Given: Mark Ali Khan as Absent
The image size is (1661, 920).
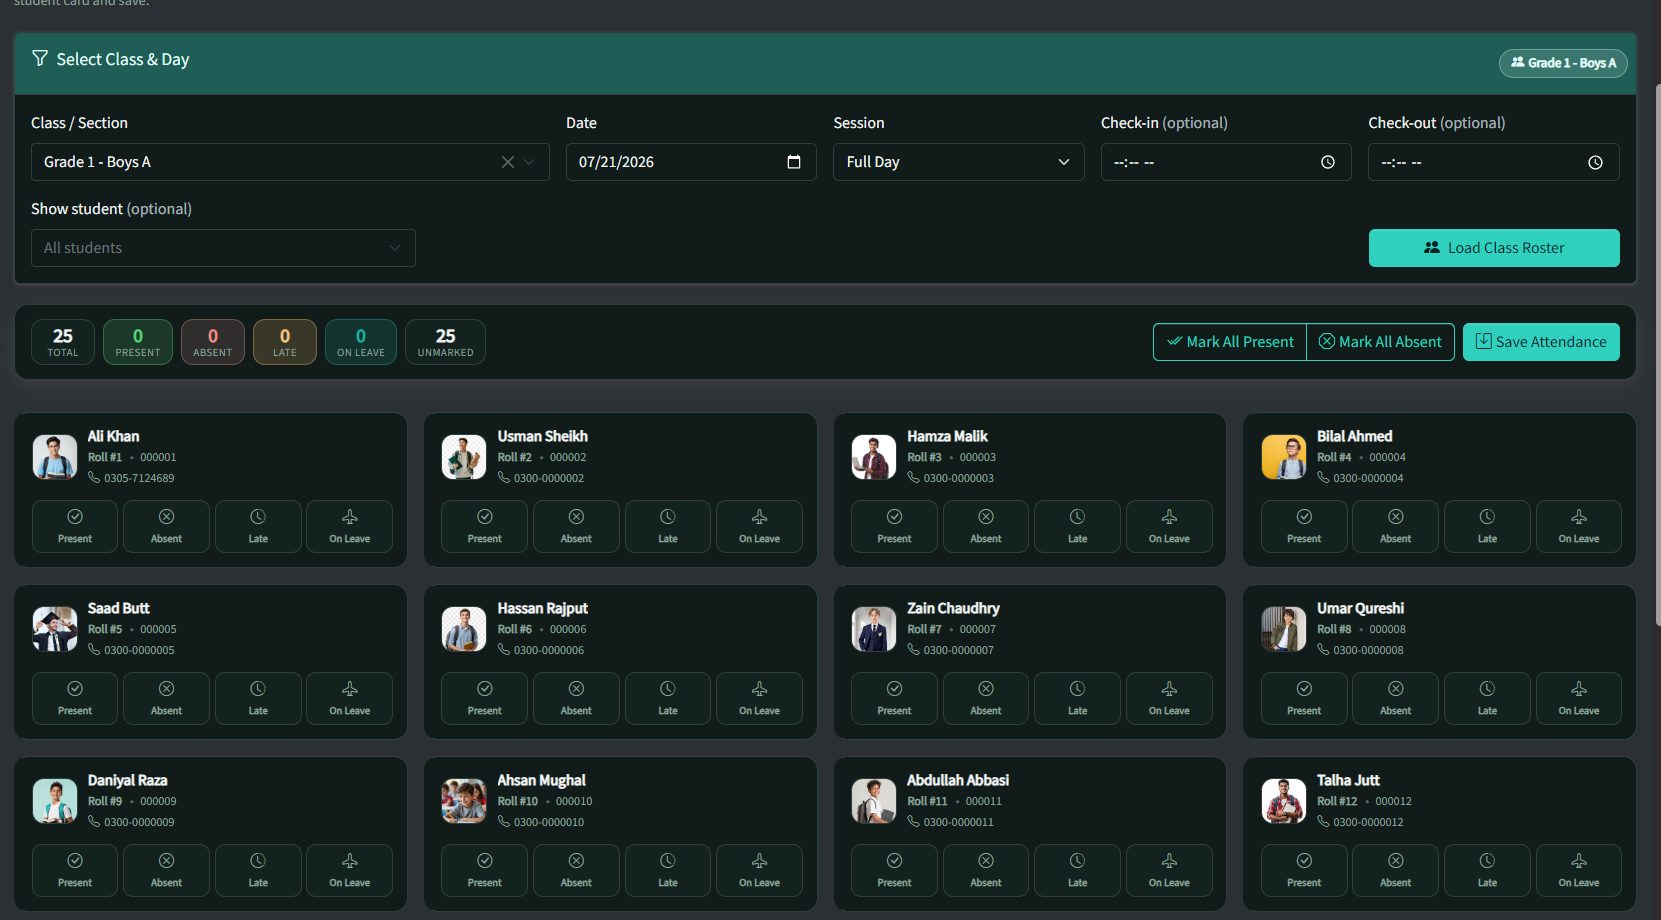Looking at the screenshot, I should pyautogui.click(x=166, y=526).
